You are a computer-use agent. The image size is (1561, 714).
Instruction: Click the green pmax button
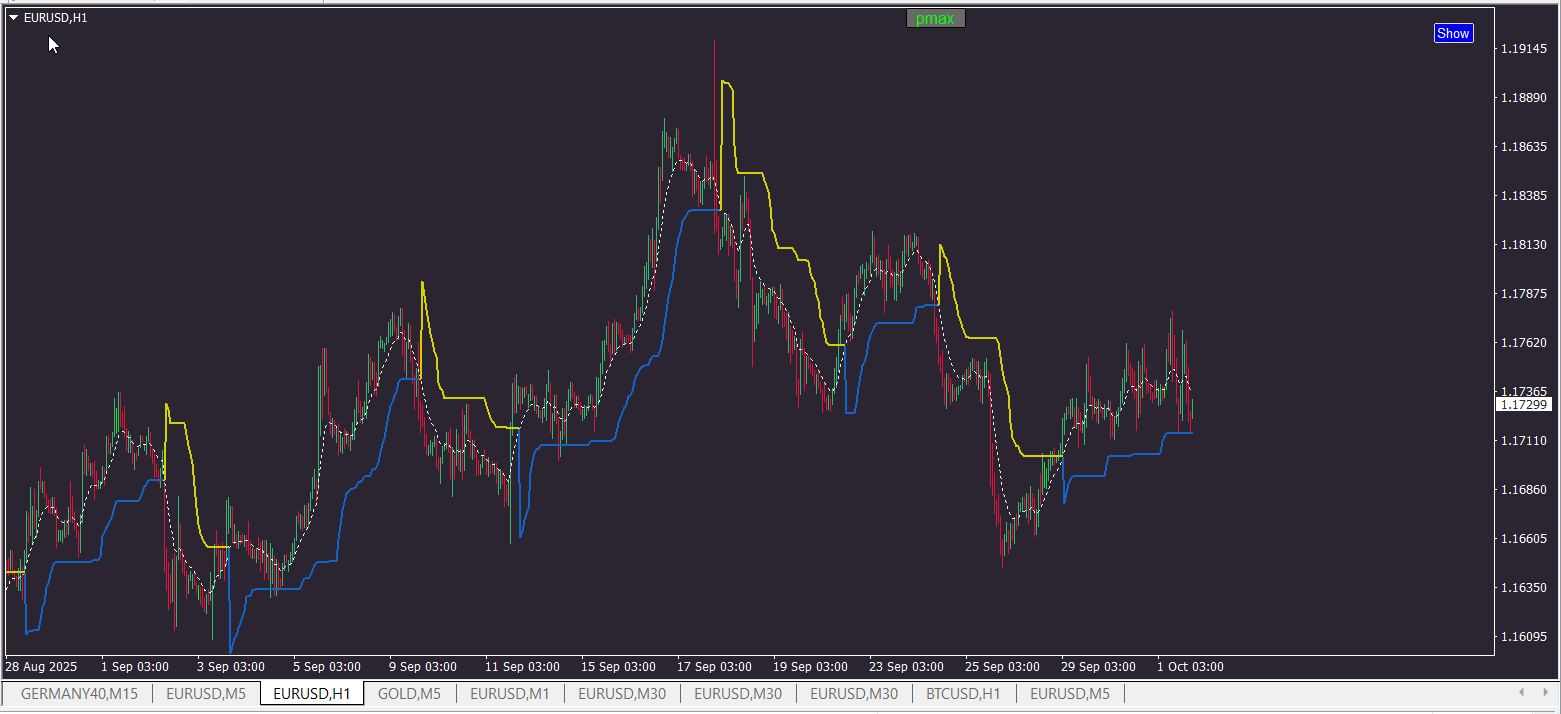click(935, 18)
